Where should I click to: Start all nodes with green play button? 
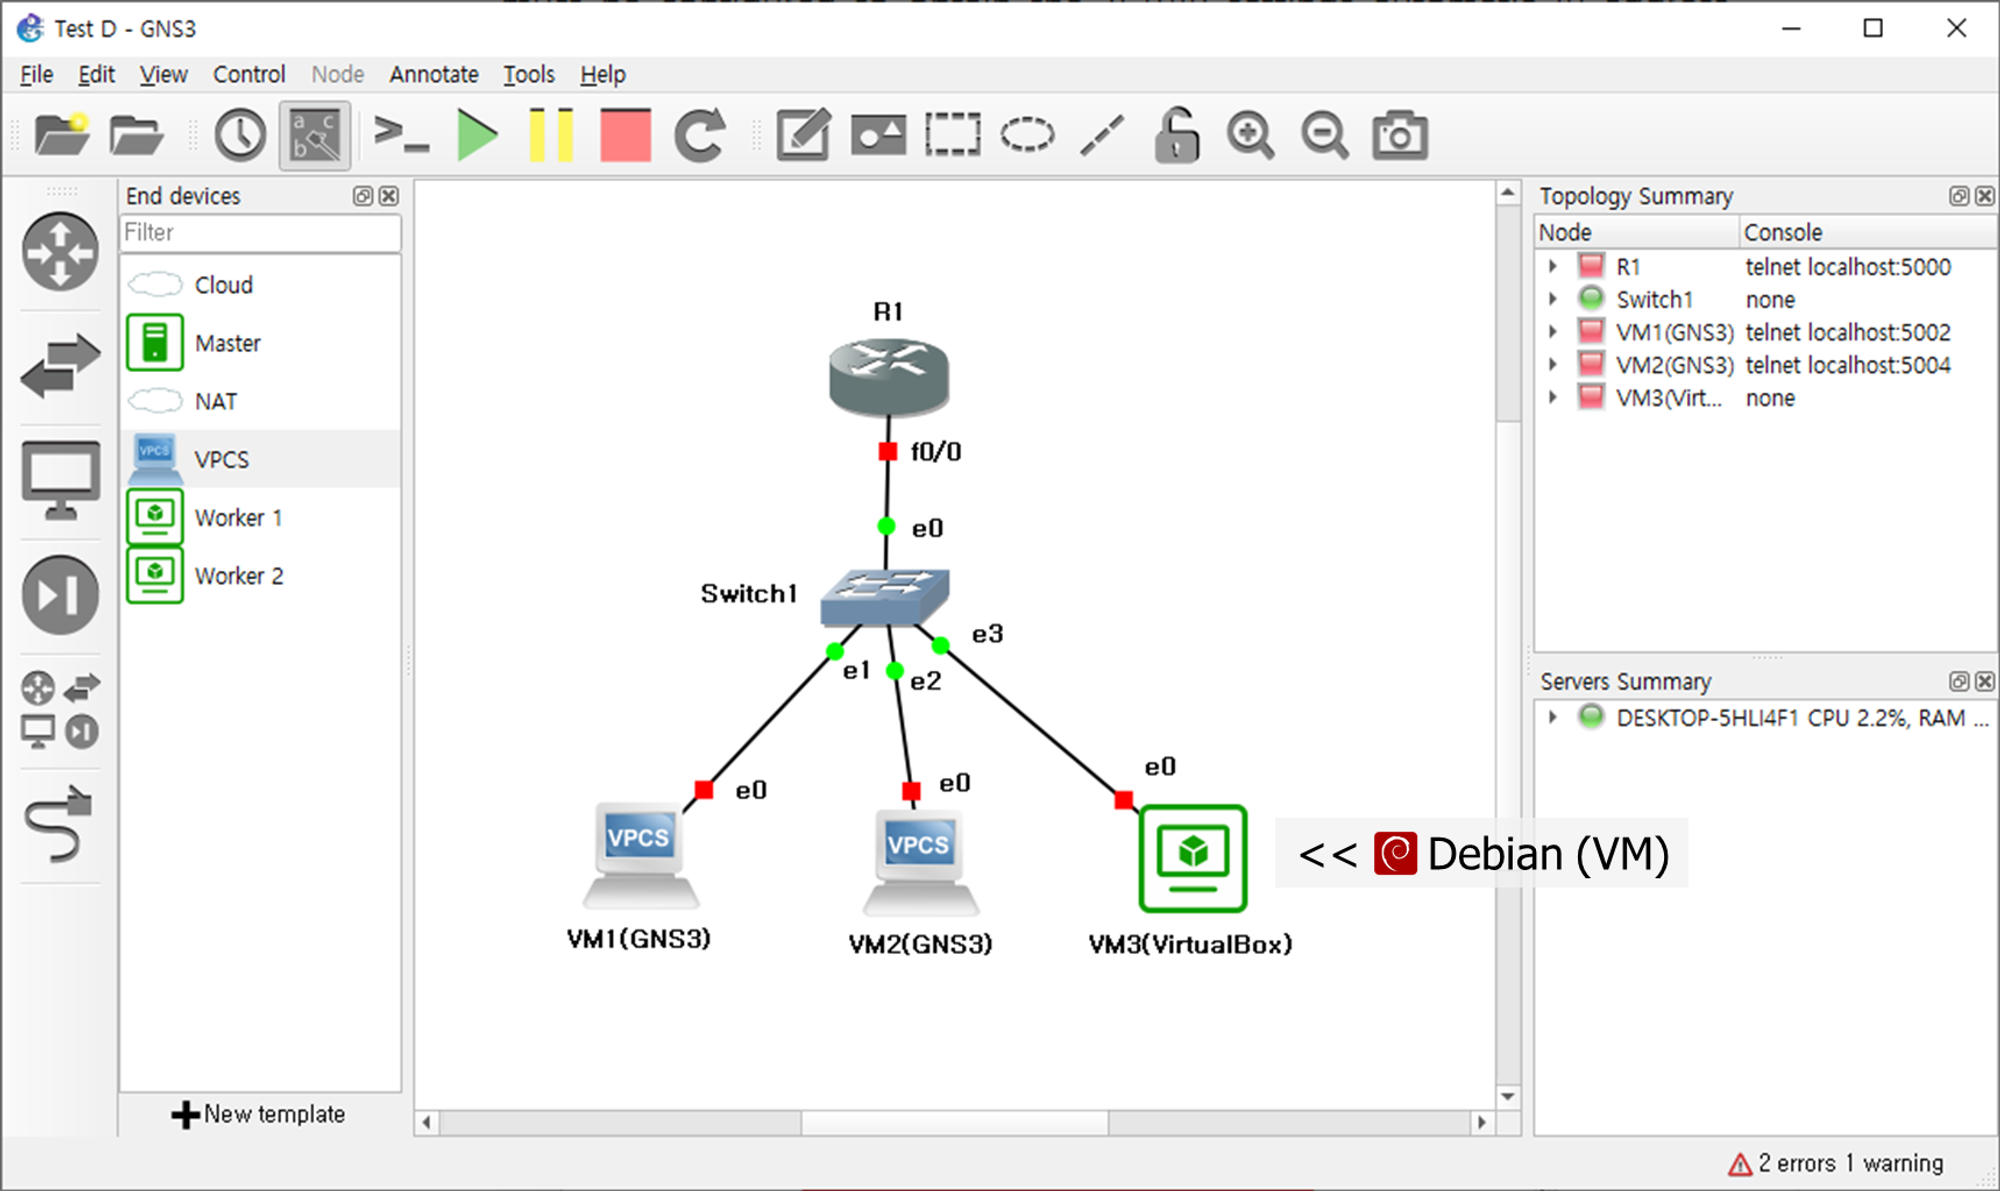[x=477, y=135]
